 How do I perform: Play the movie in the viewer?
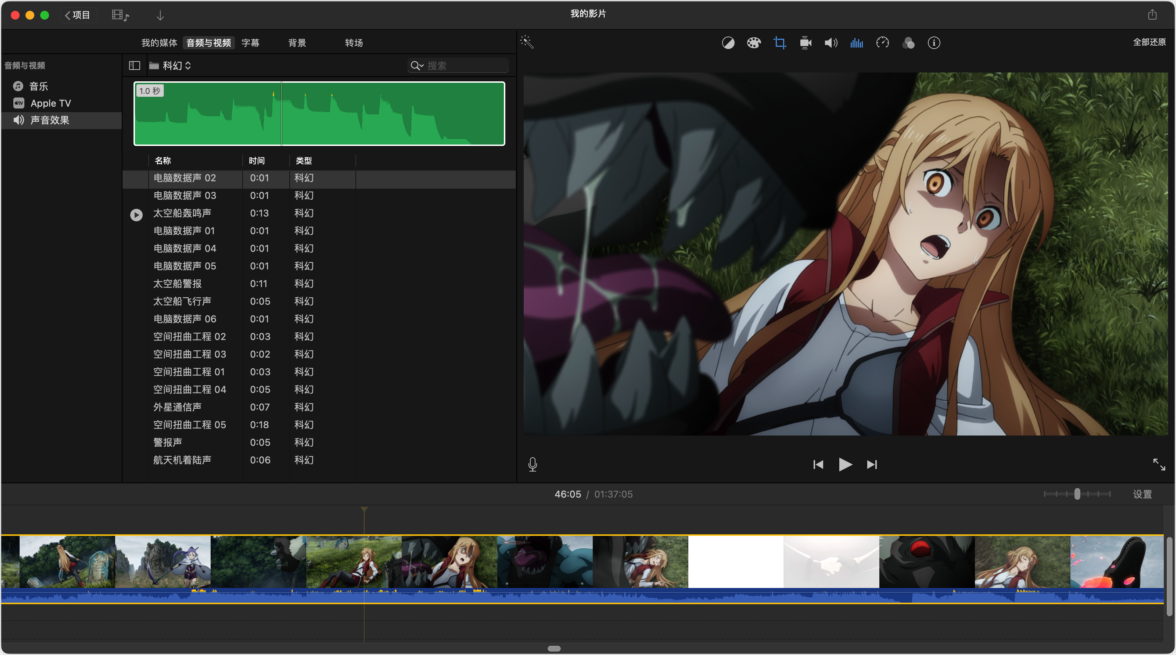[x=845, y=464]
